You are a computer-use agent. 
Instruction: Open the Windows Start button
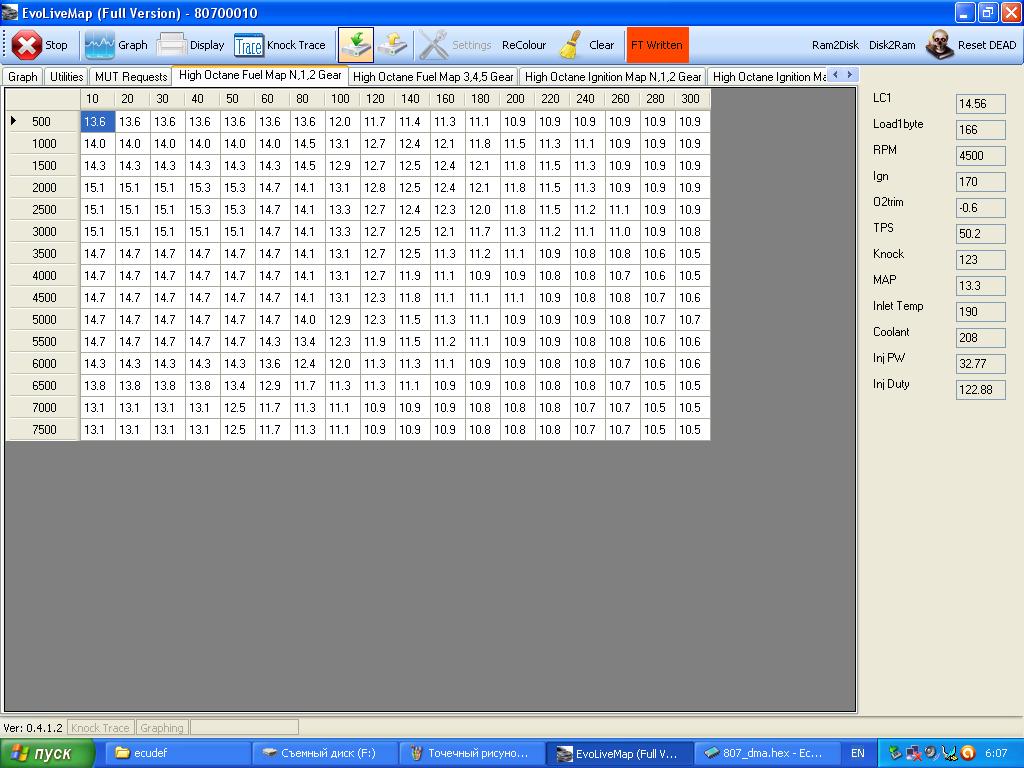tap(48, 753)
